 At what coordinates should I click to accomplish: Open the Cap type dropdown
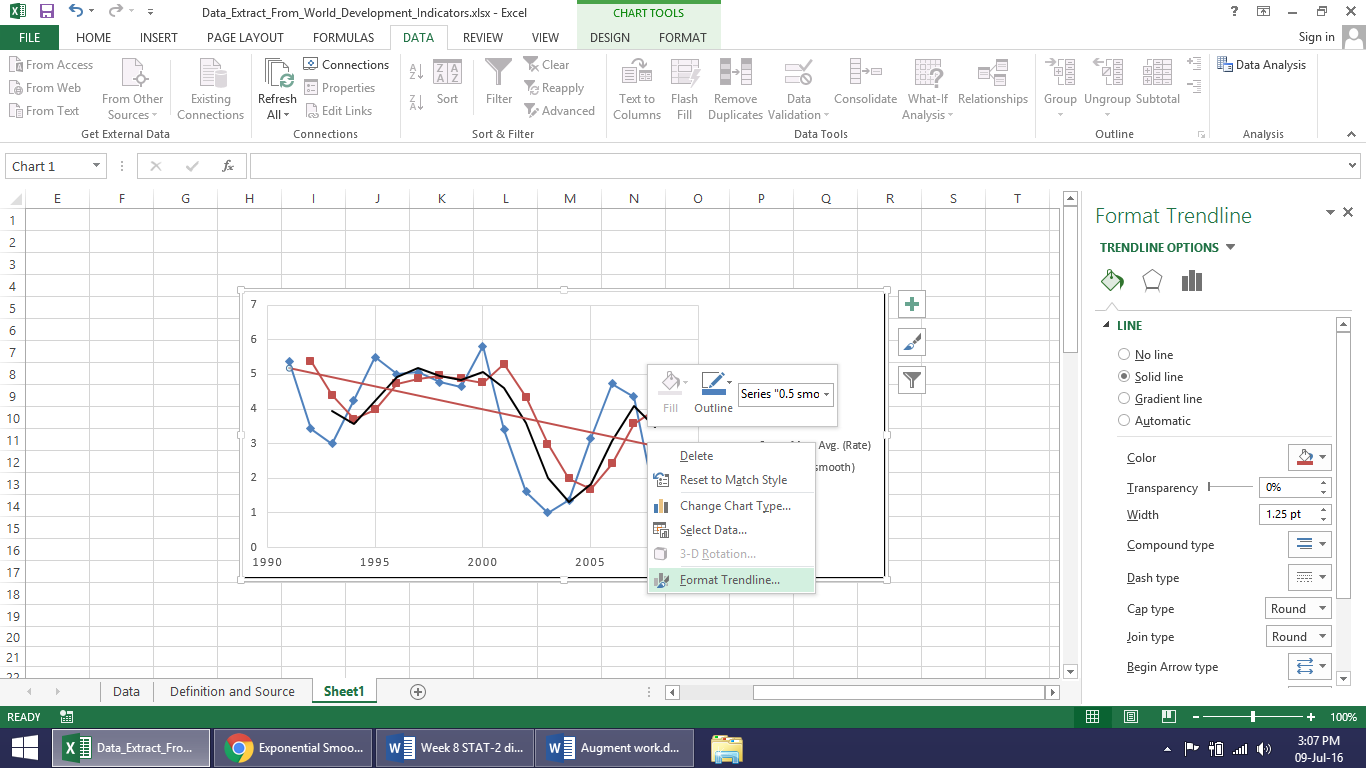1298,609
